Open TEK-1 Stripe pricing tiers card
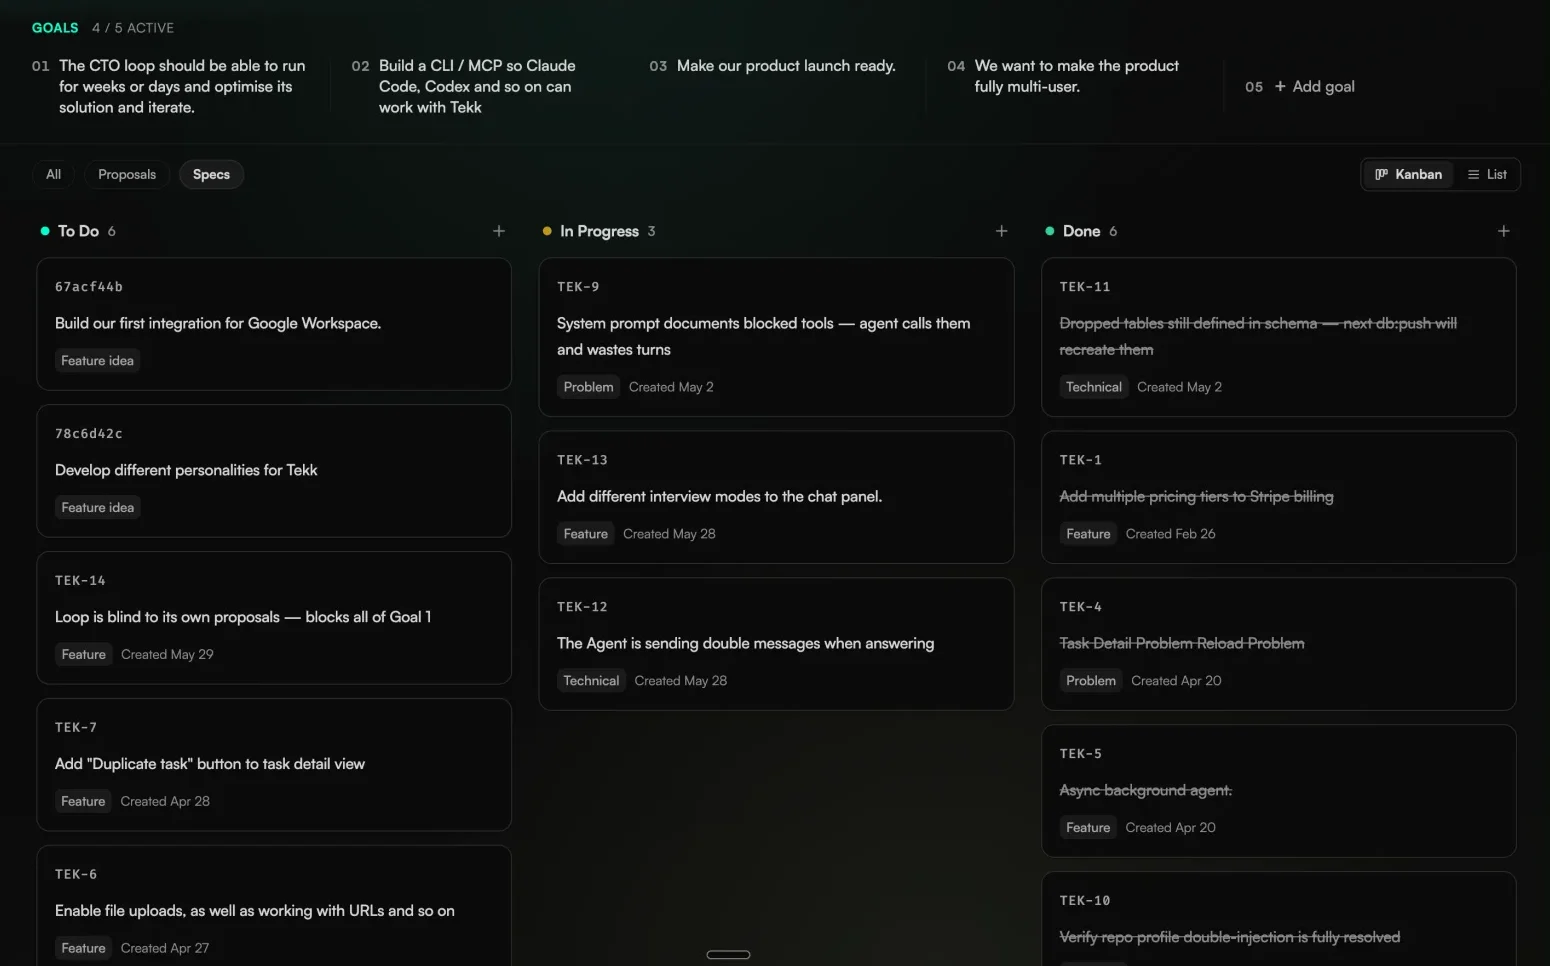This screenshot has height=966, width=1550. (x=1278, y=497)
